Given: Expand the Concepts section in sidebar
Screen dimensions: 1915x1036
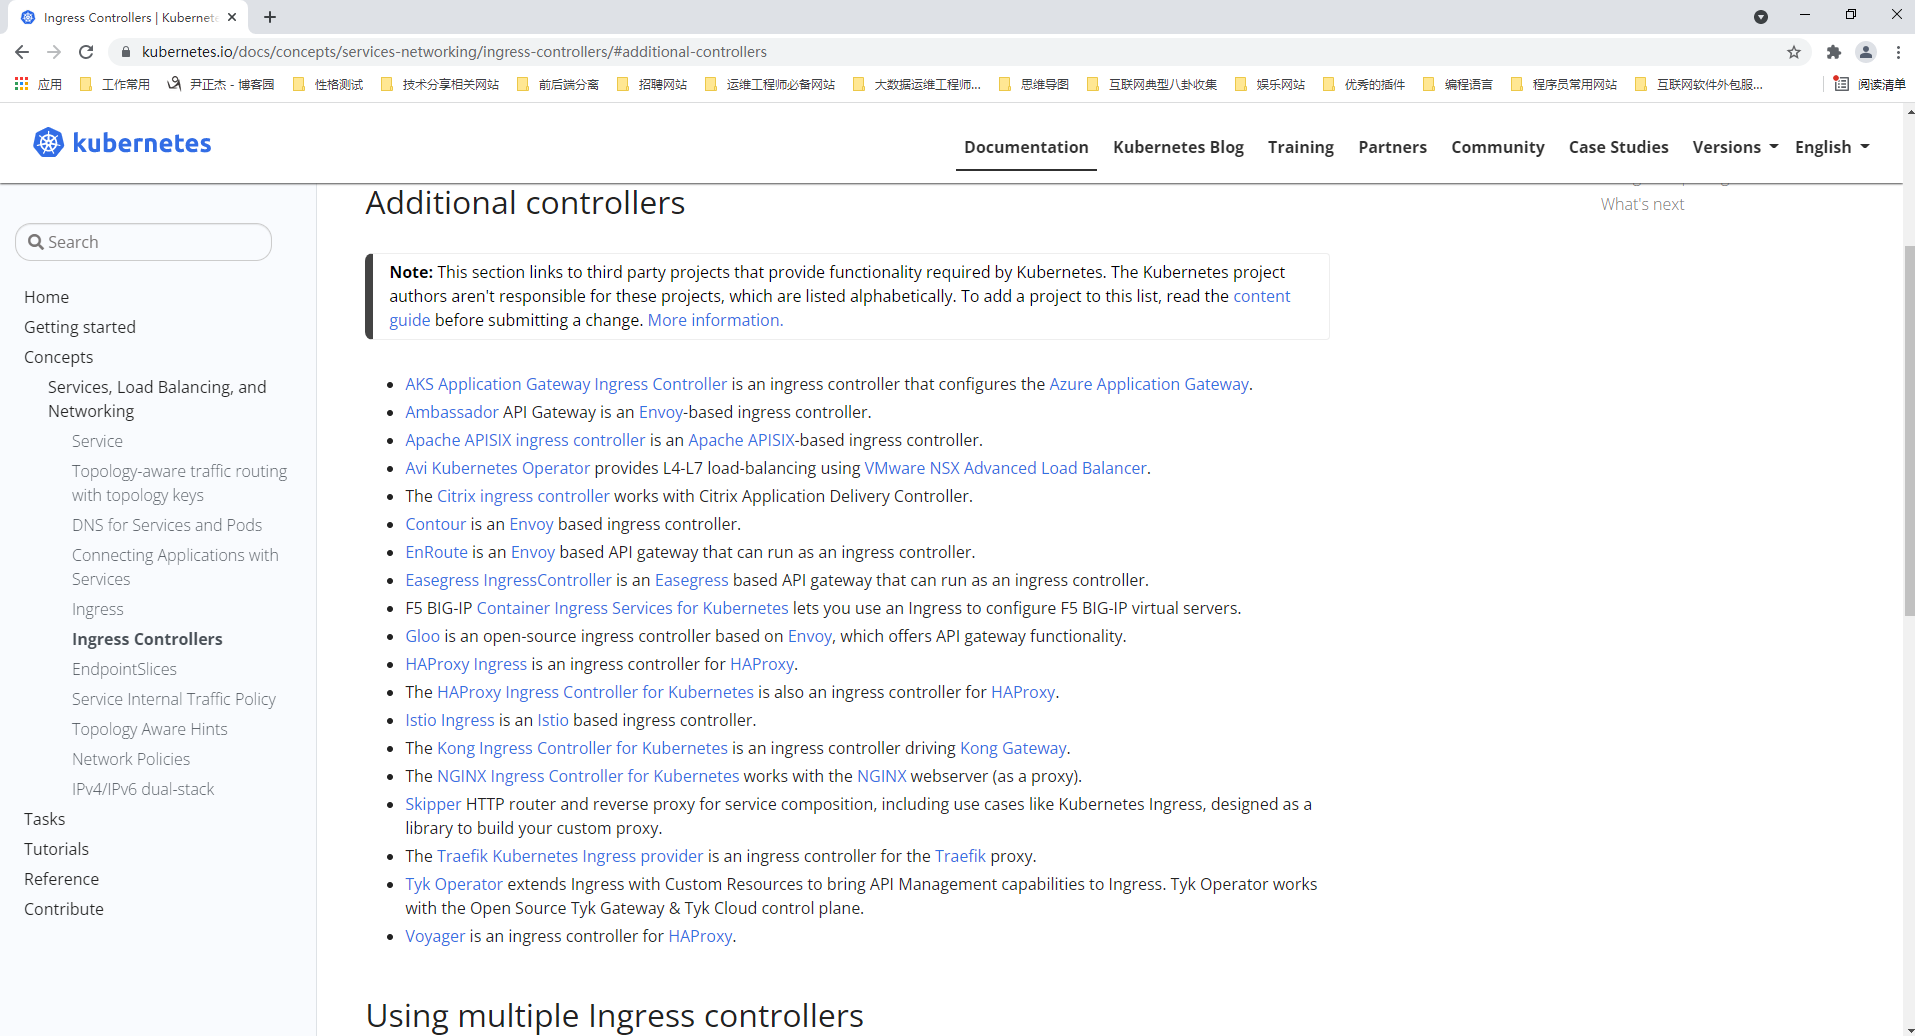Looking at the screenshot, I should [58, 357].
